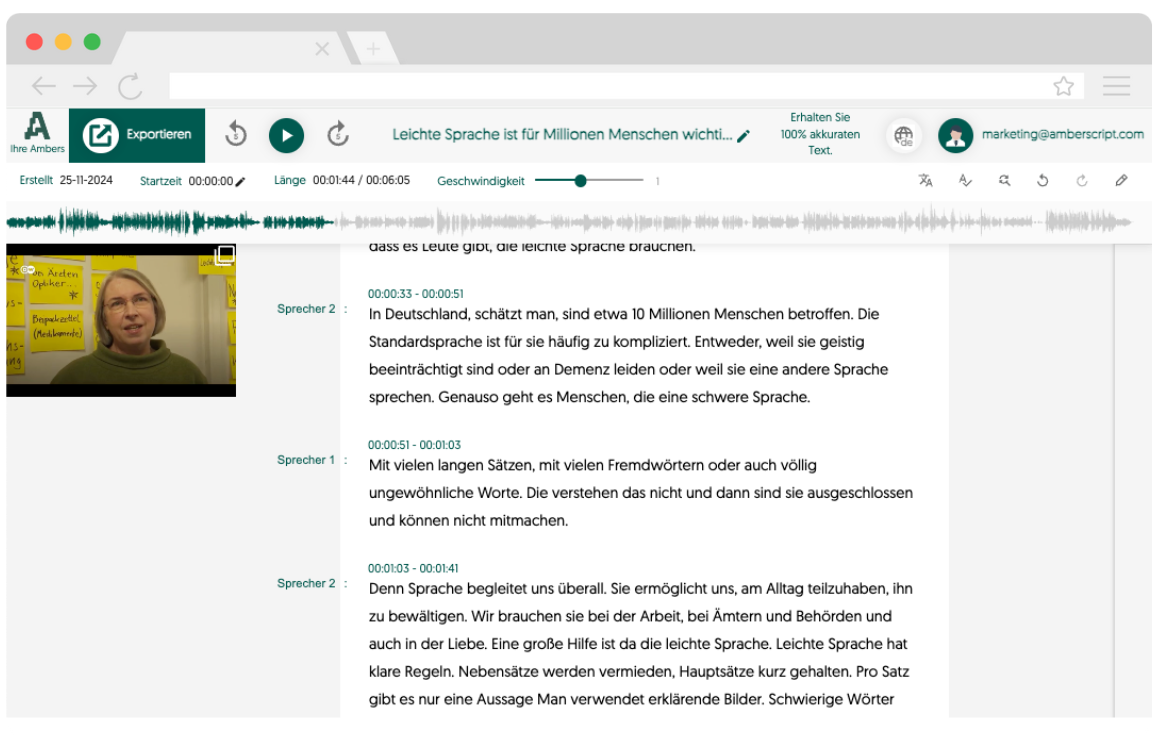
Task: Select Sprecher 1 label at 00:00:51
Action: click(x=306, y=460)
